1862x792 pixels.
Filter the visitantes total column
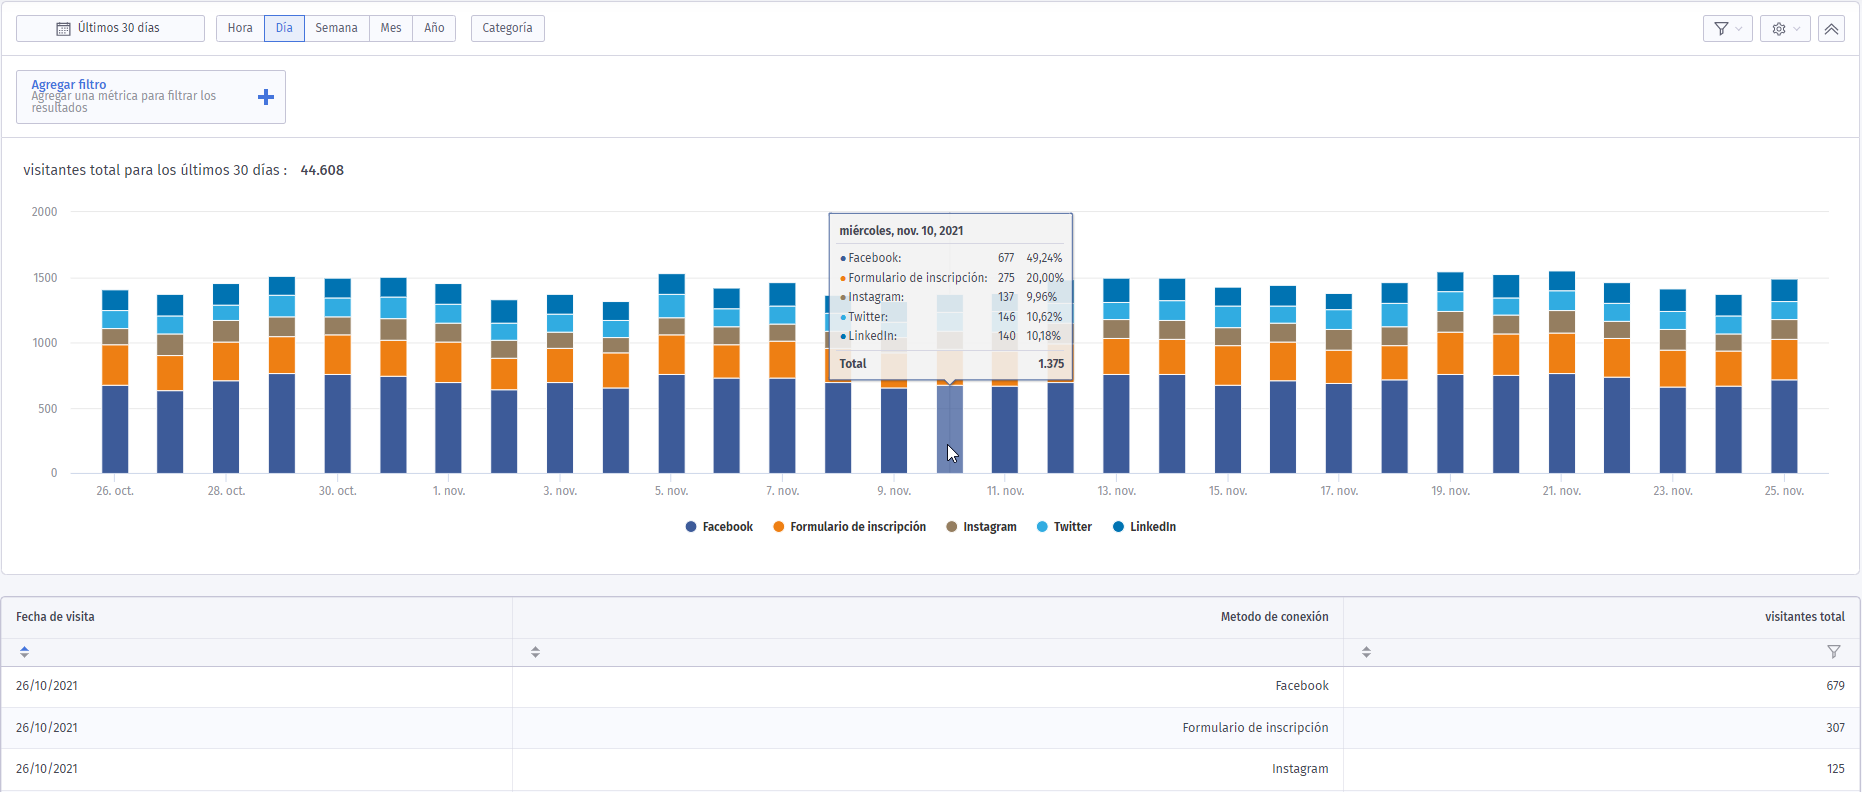[1833, 652]
